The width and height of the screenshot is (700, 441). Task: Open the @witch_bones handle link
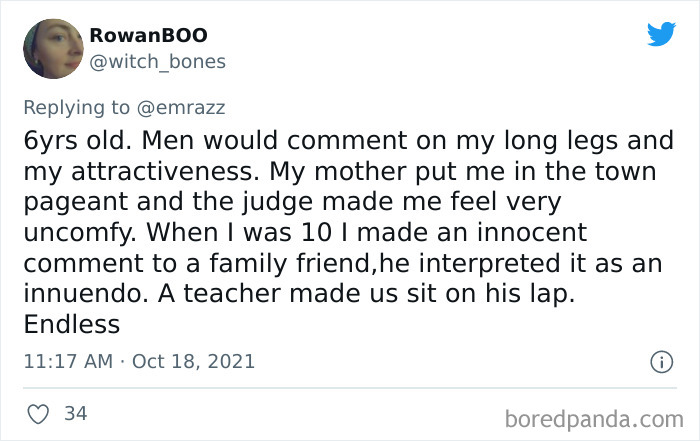pos(157,62)
